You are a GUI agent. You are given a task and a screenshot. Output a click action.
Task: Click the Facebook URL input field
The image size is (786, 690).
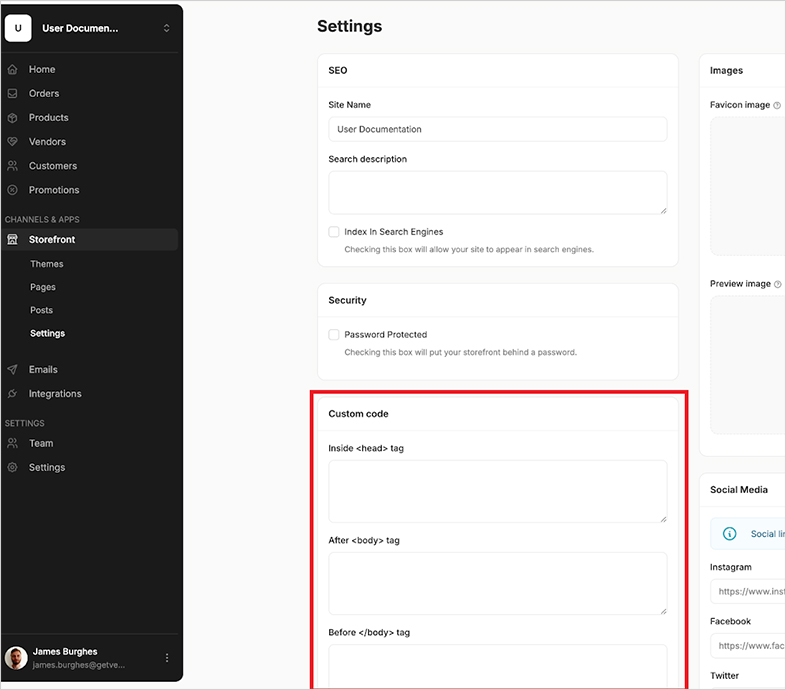click(747, 646)
